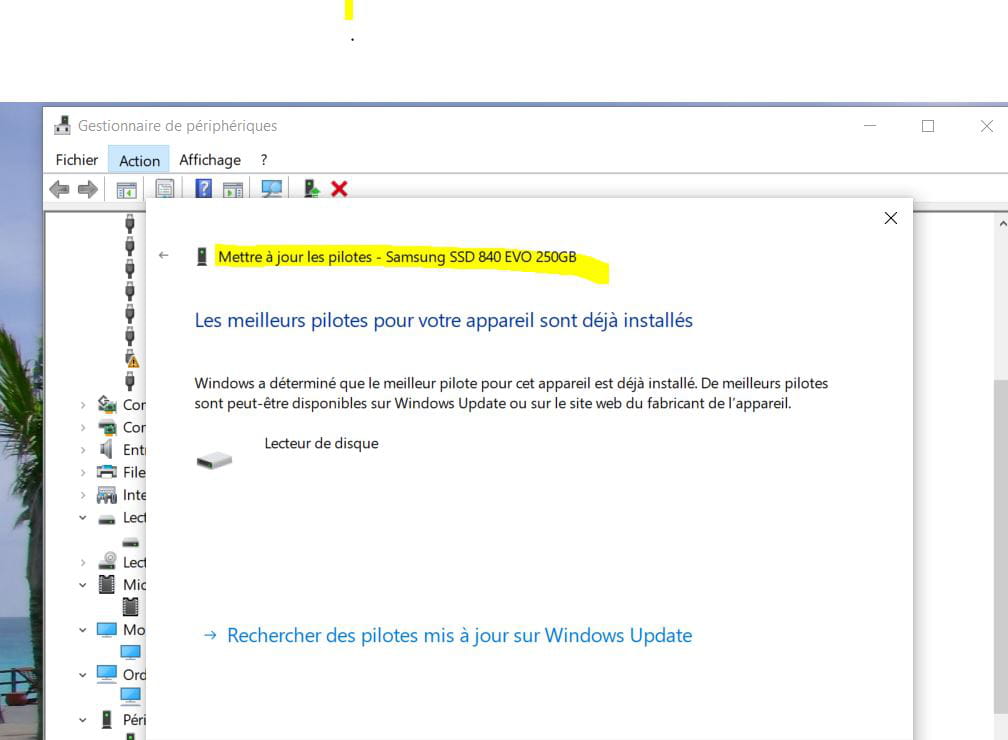Select the computer child item under Ord
This screenshot has height=740, width=1008.
tap(130, 696)
